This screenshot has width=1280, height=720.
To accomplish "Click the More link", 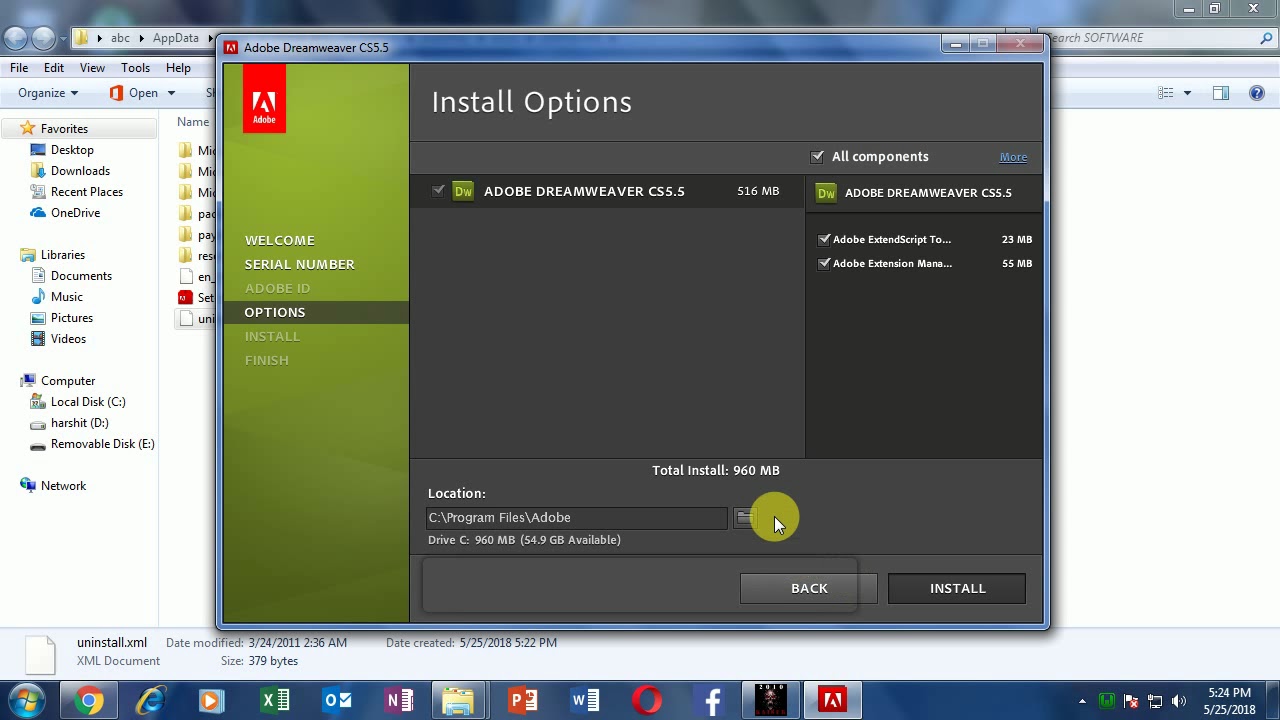I will pos(1013,157).
